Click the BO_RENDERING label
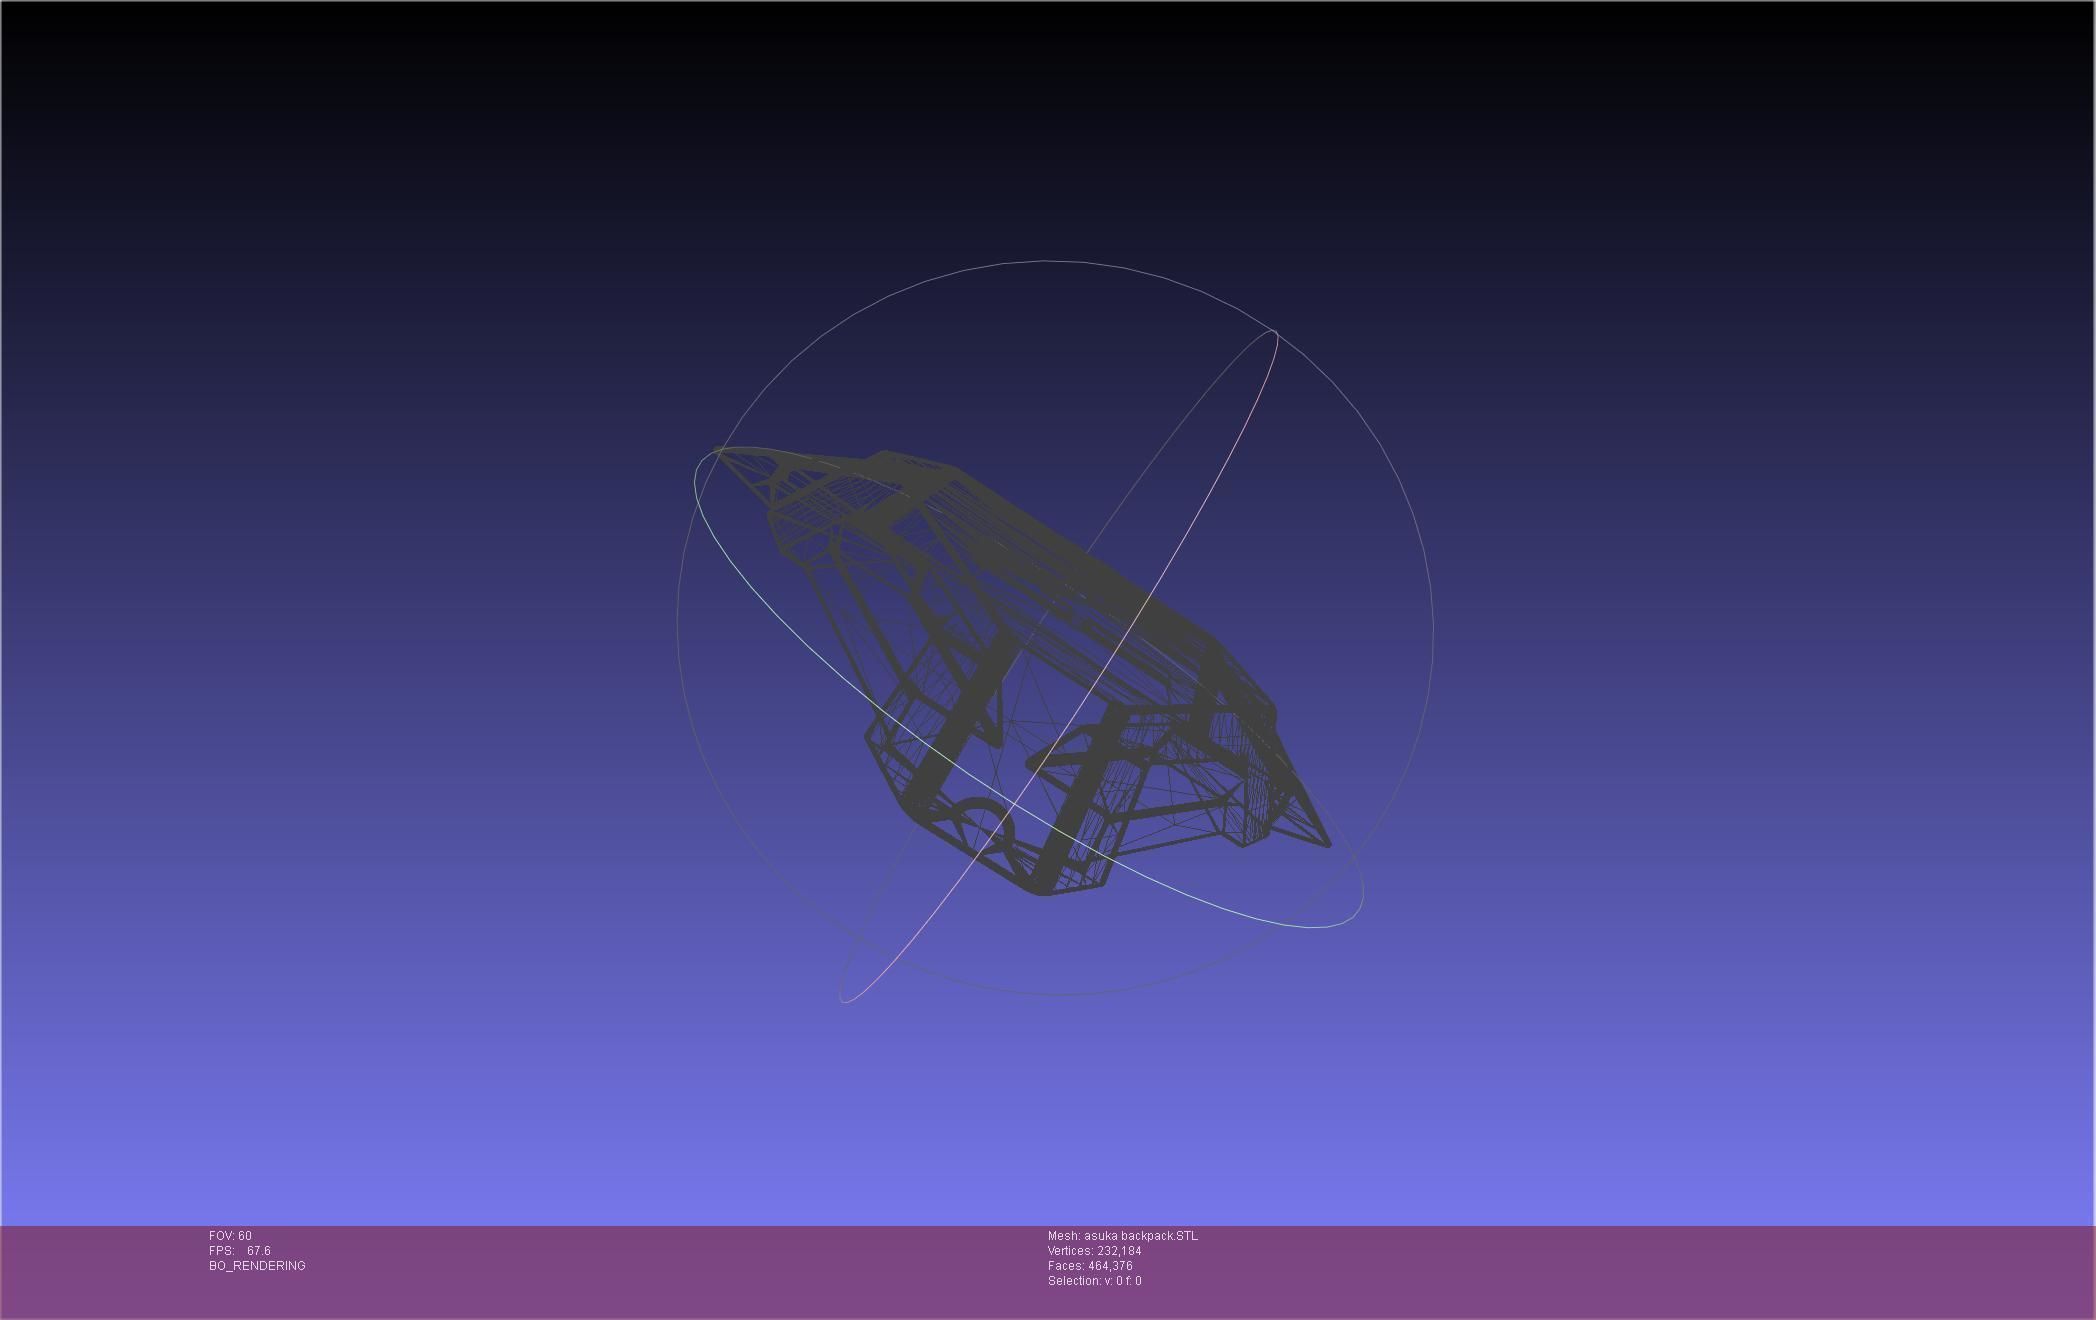 click(x=257, y=1266)
